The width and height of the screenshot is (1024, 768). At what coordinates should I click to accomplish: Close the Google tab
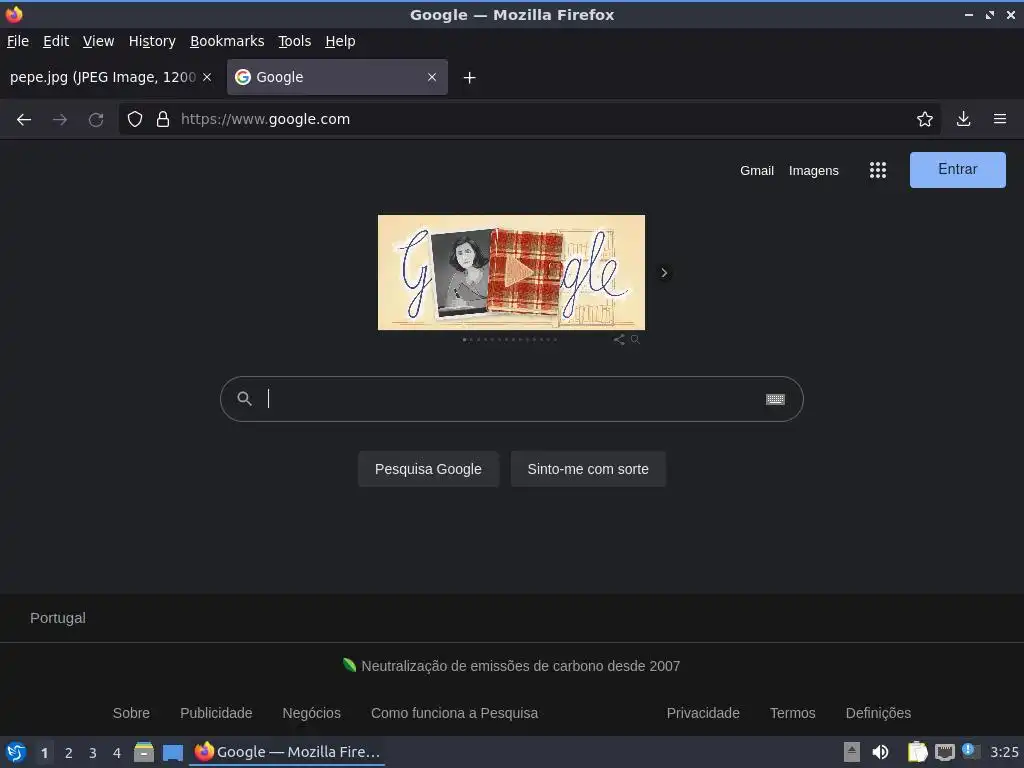tap(432, 77)
